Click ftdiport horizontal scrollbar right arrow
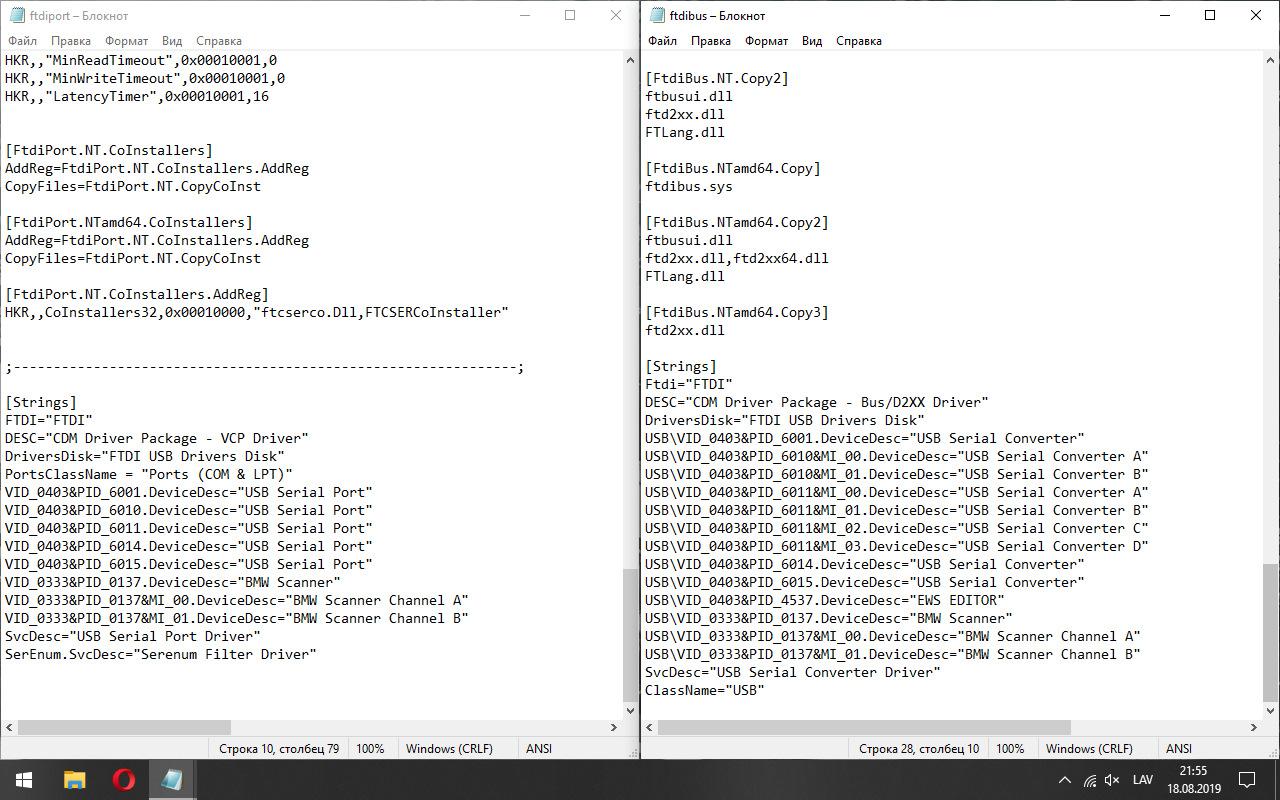The image size is (1280, 800). 613,727
